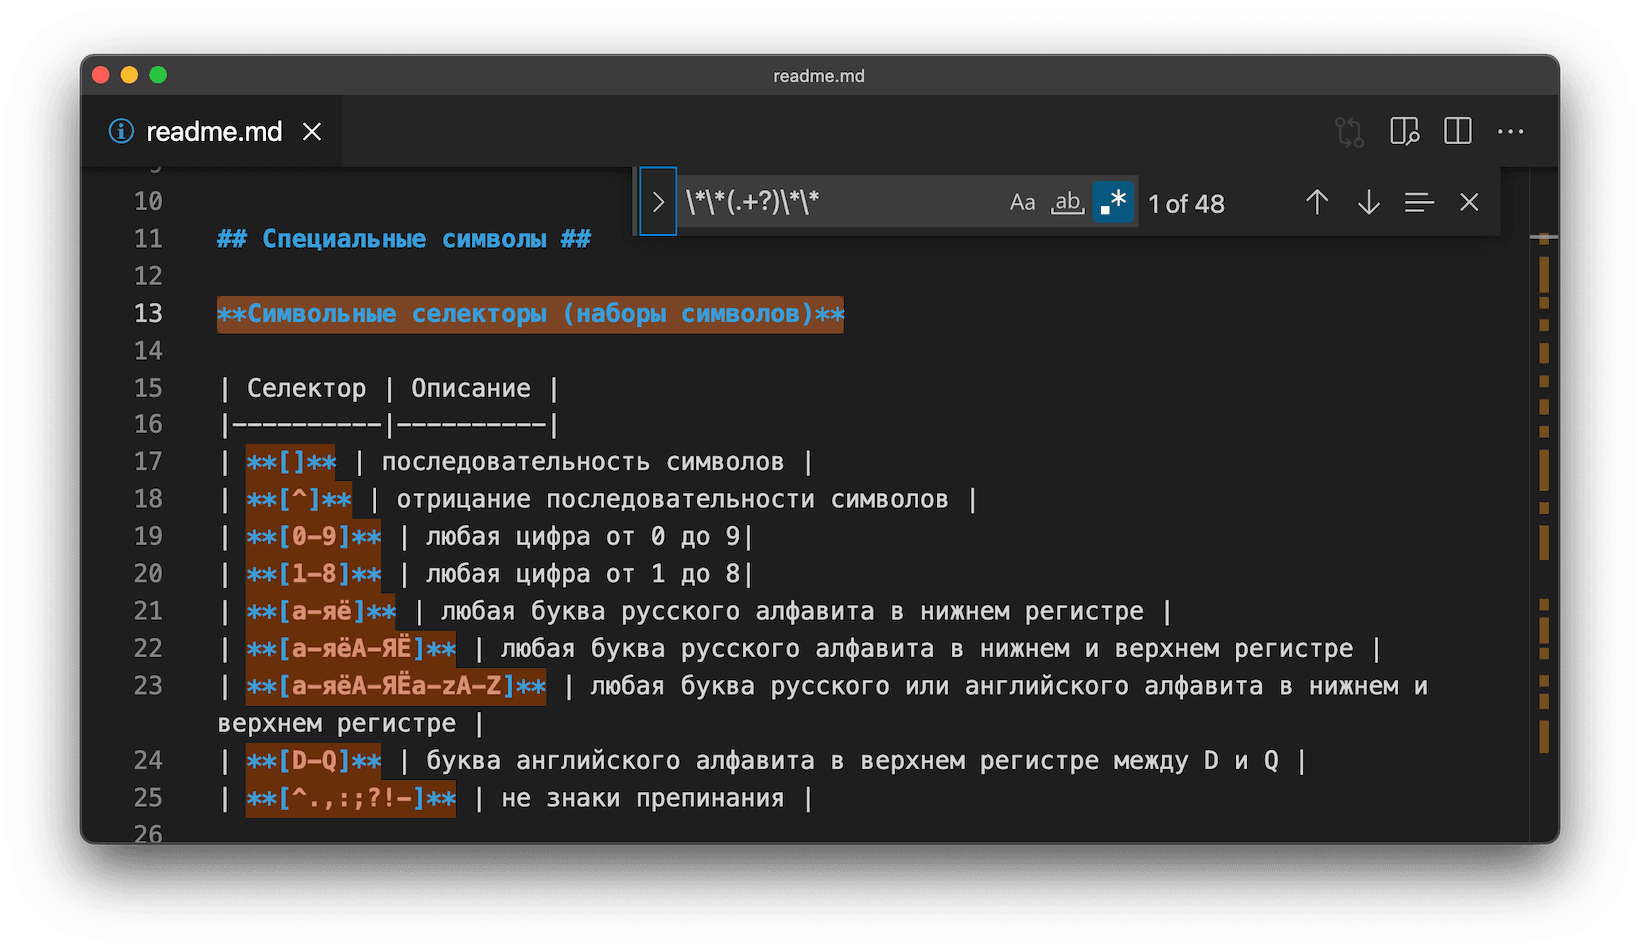
Task: Click highlighted line 'Символьные селекторы (наборы символов)'
Action: click(530, 314)
